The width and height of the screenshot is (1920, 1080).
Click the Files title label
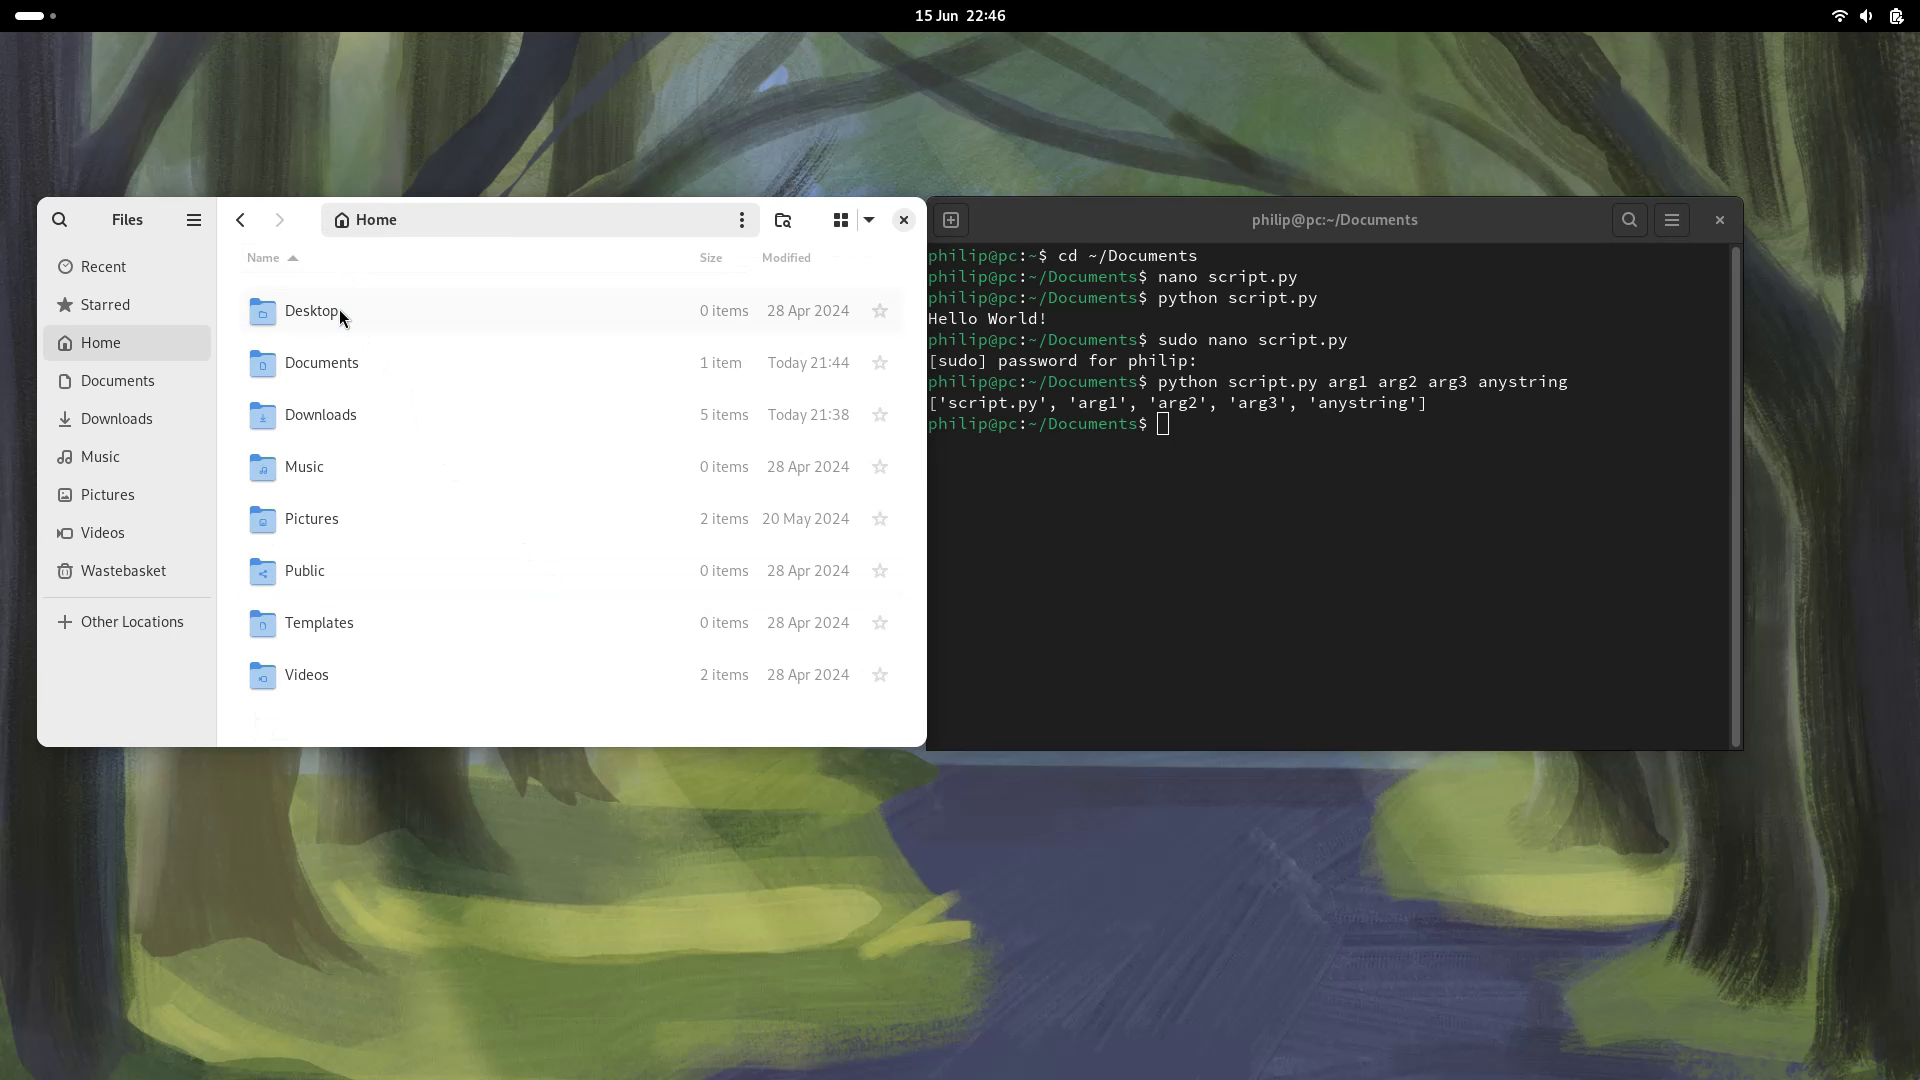[x=127, y=220]
